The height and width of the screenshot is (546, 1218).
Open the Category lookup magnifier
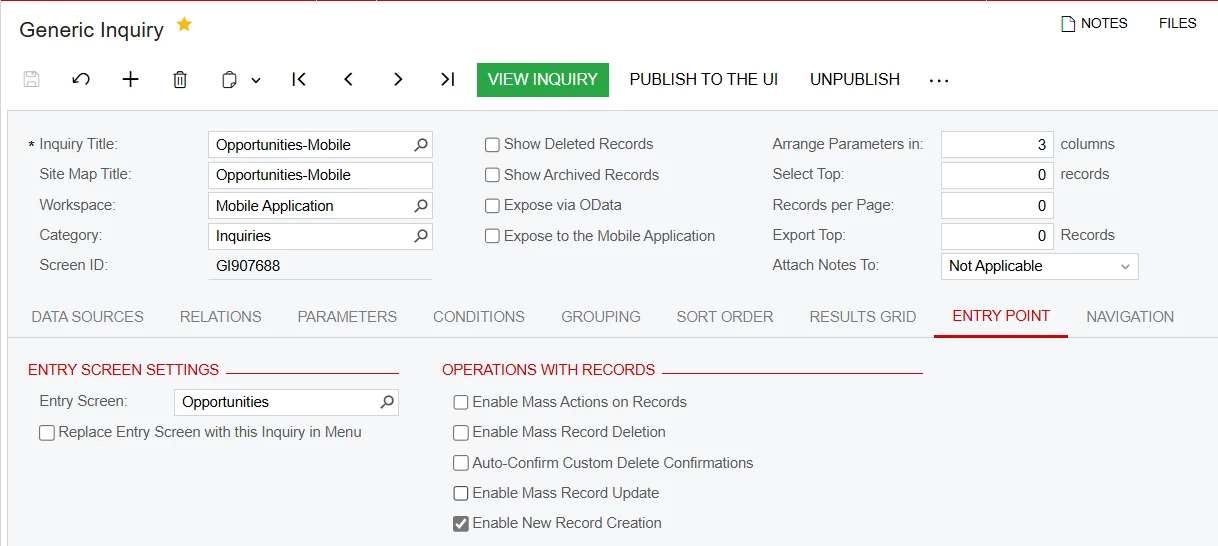tap(421, 236)
